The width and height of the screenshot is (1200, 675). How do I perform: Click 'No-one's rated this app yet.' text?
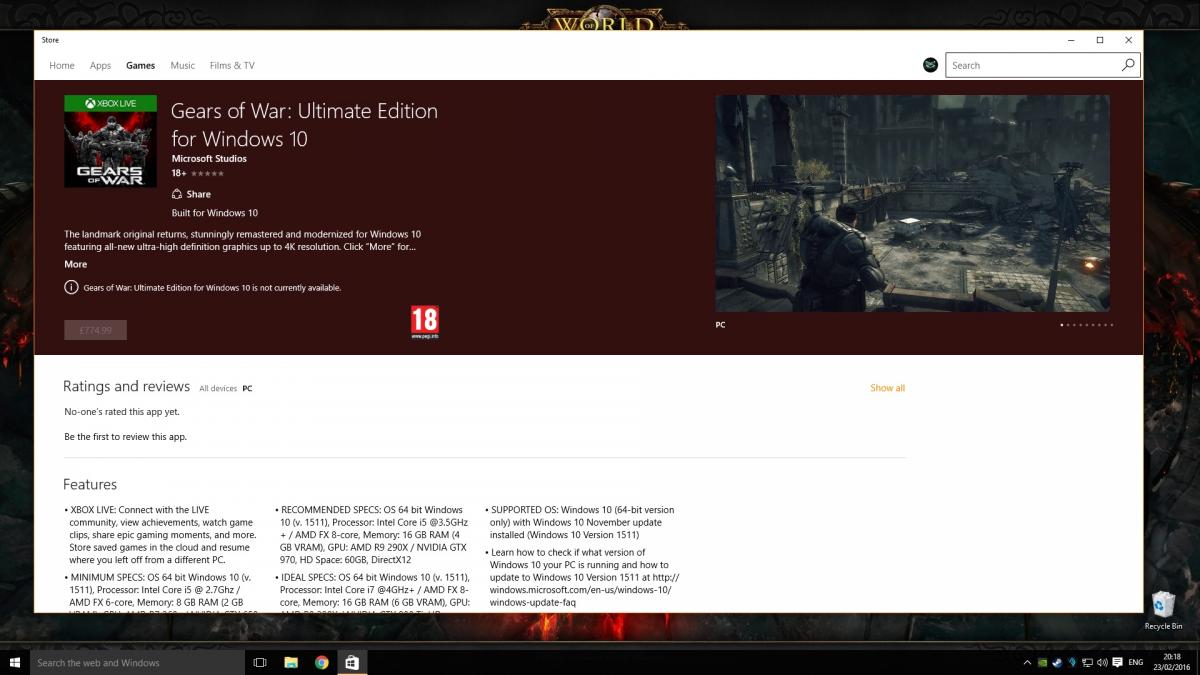[122, 412]
